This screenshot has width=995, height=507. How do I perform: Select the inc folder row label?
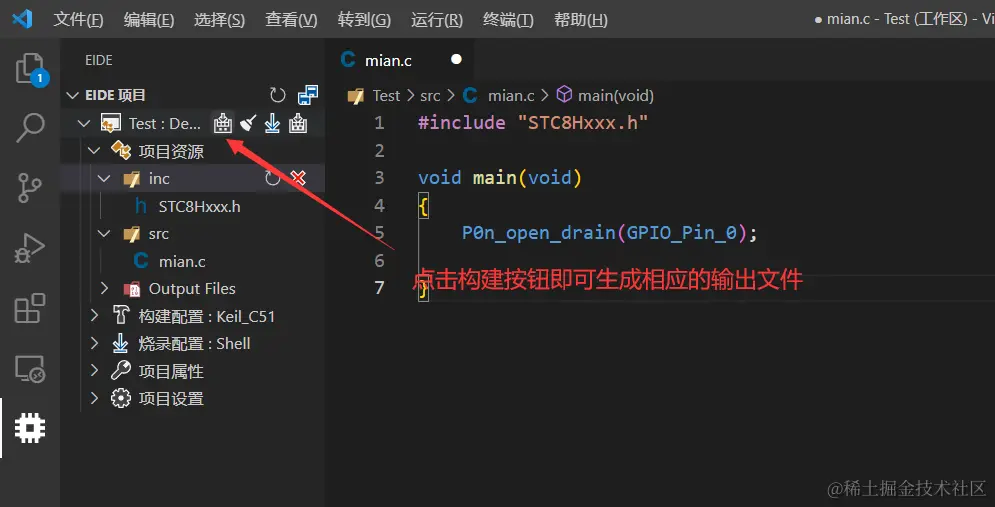pyautogui.click(x=159, y=179)
